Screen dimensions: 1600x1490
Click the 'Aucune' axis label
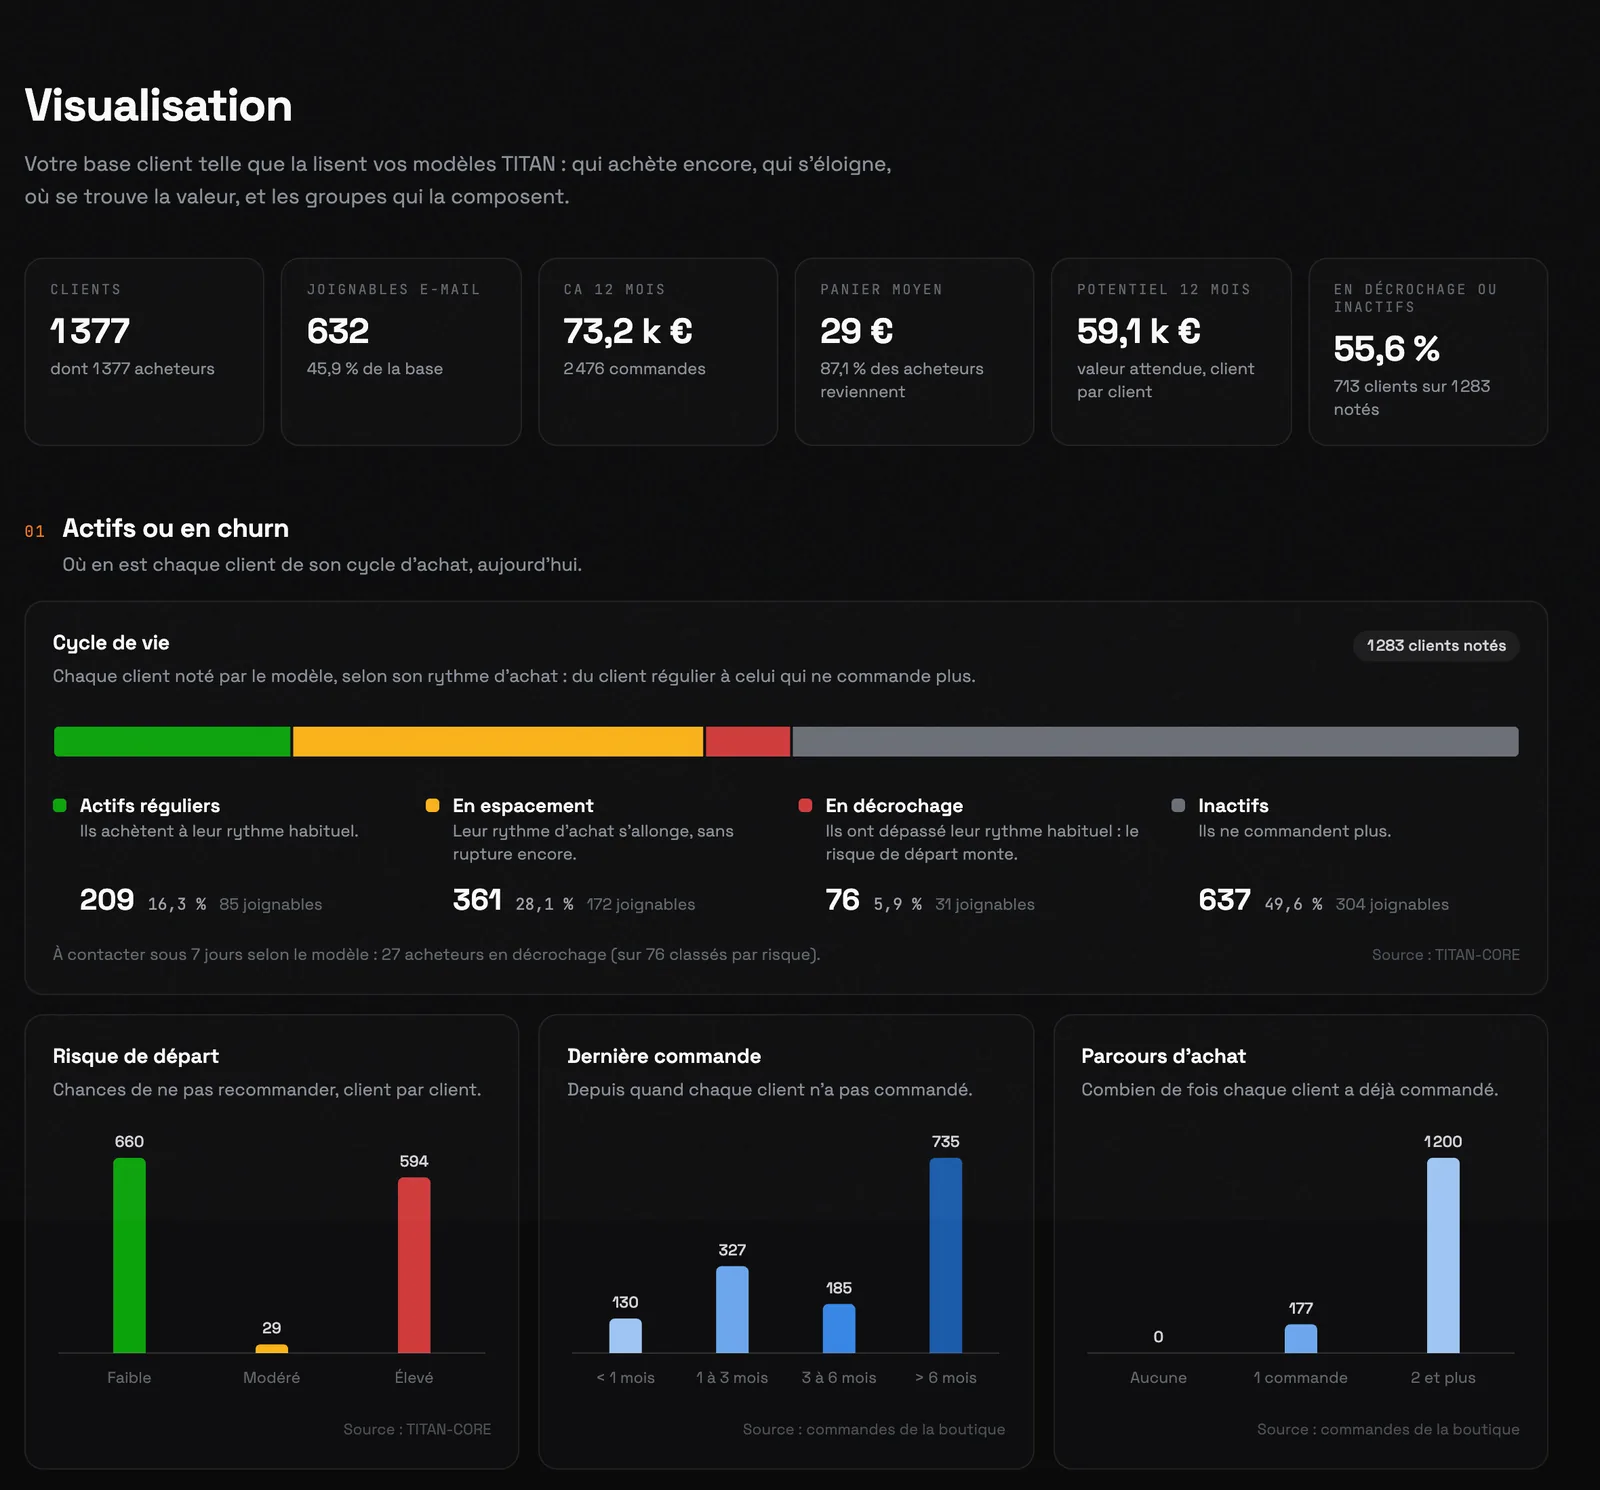point(1158,1378)
